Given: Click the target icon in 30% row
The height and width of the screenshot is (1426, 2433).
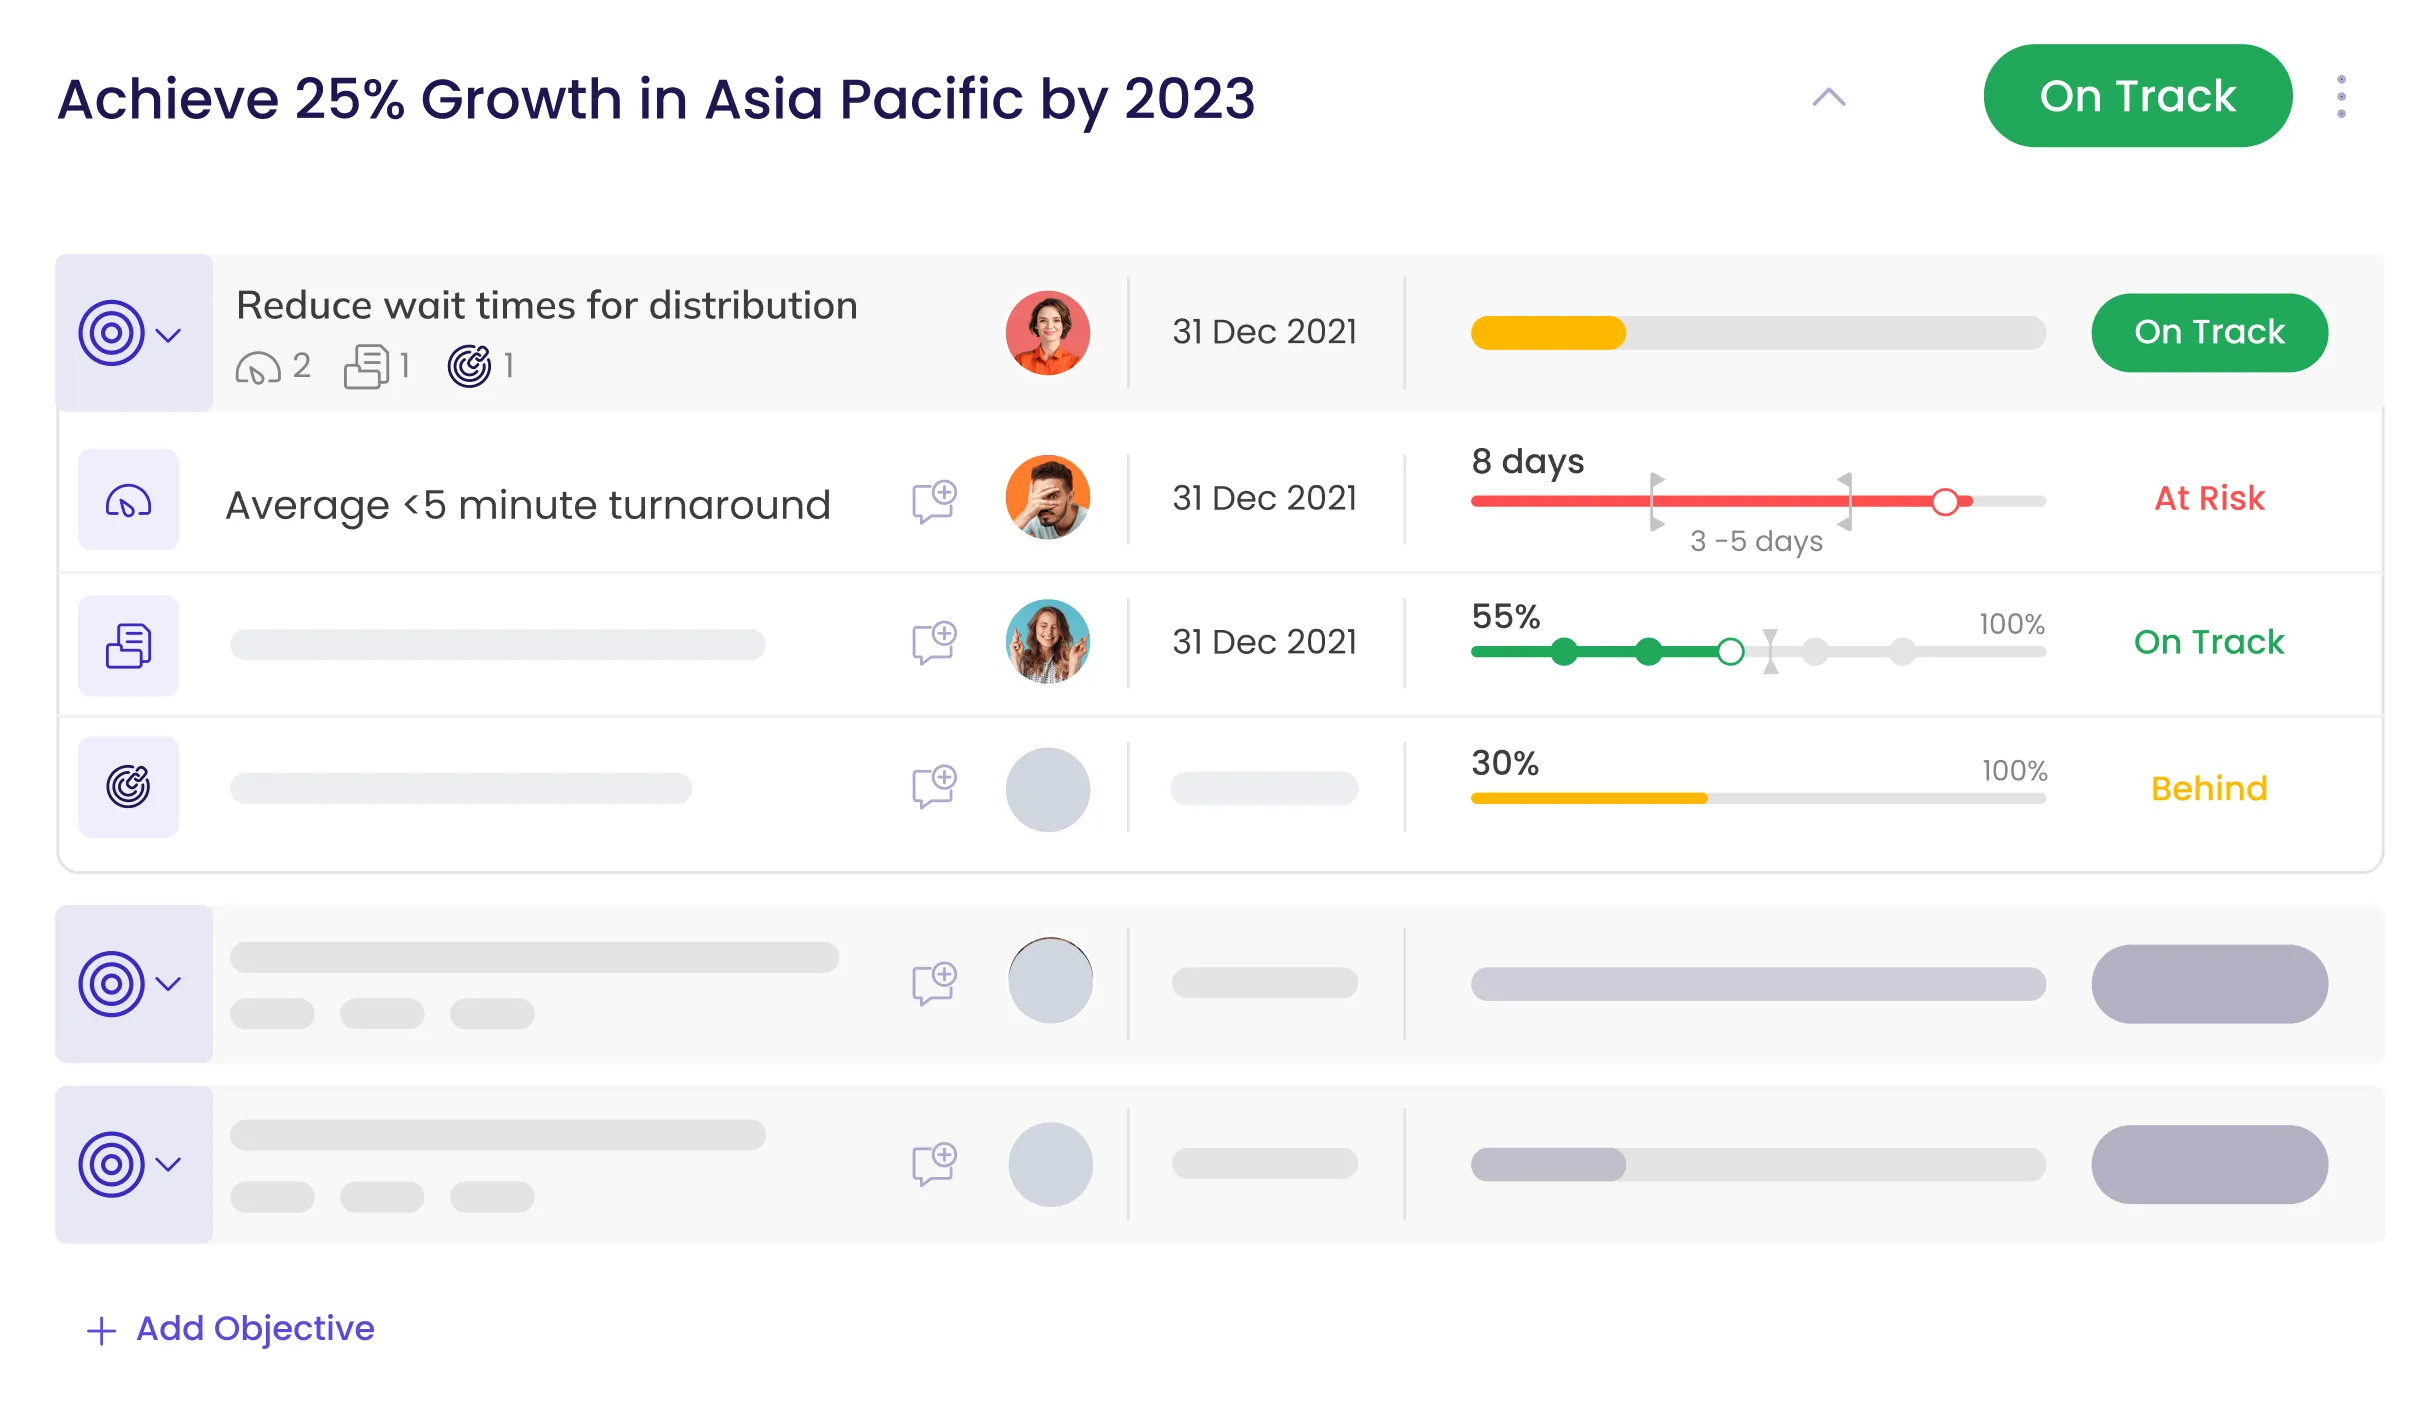Looking at the screenshot, I should click(128, 787).
